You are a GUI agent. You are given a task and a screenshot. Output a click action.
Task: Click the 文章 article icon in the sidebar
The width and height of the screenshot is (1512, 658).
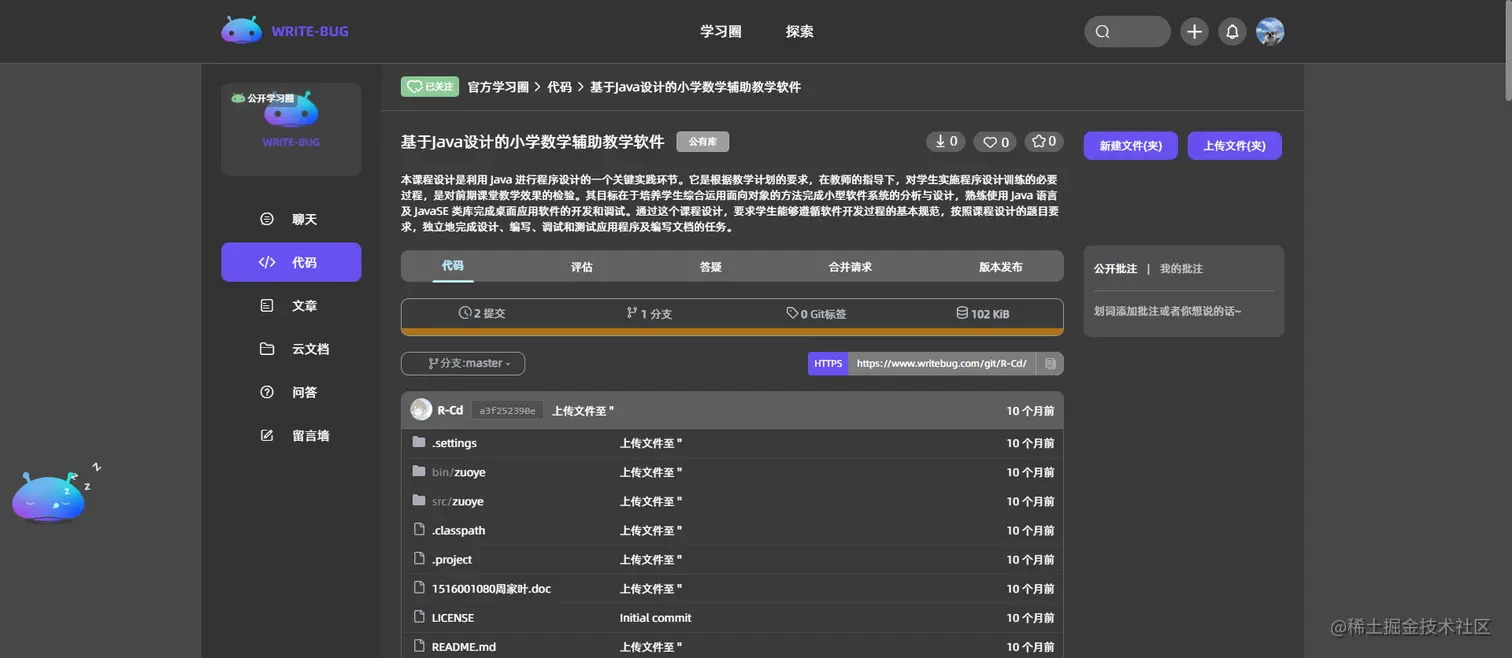coord(267,306)
